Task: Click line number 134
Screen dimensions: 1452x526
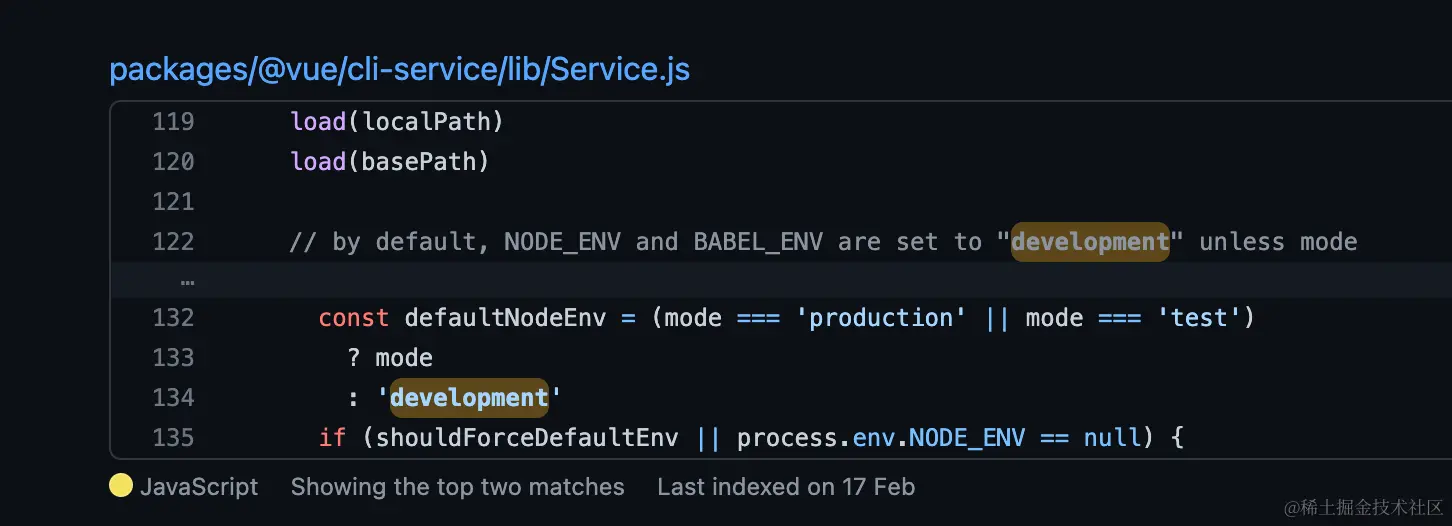Action: pos(173,398)
